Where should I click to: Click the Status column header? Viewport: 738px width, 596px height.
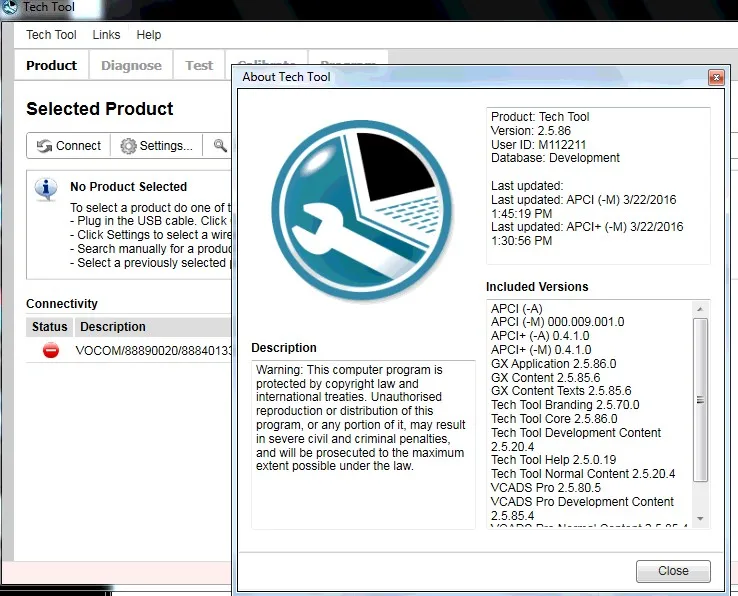tap(49, 327)
